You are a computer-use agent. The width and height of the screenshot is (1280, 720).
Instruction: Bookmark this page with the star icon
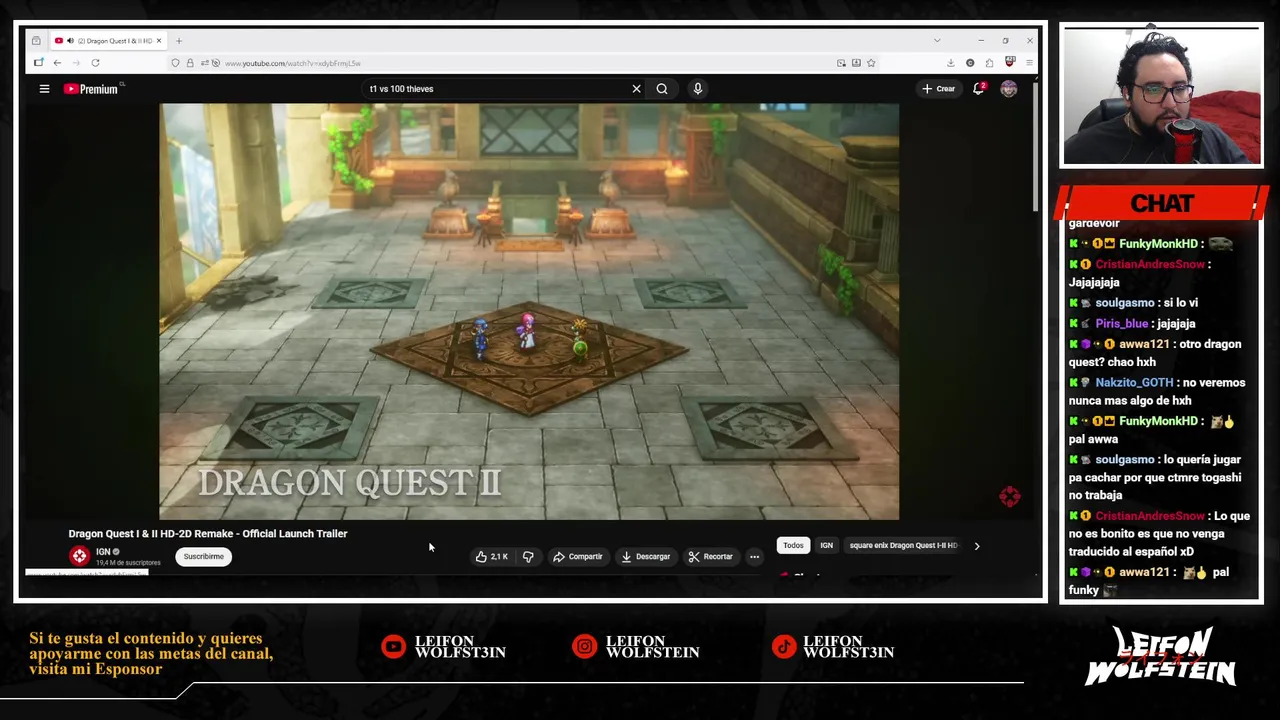[x=871, y=63]
